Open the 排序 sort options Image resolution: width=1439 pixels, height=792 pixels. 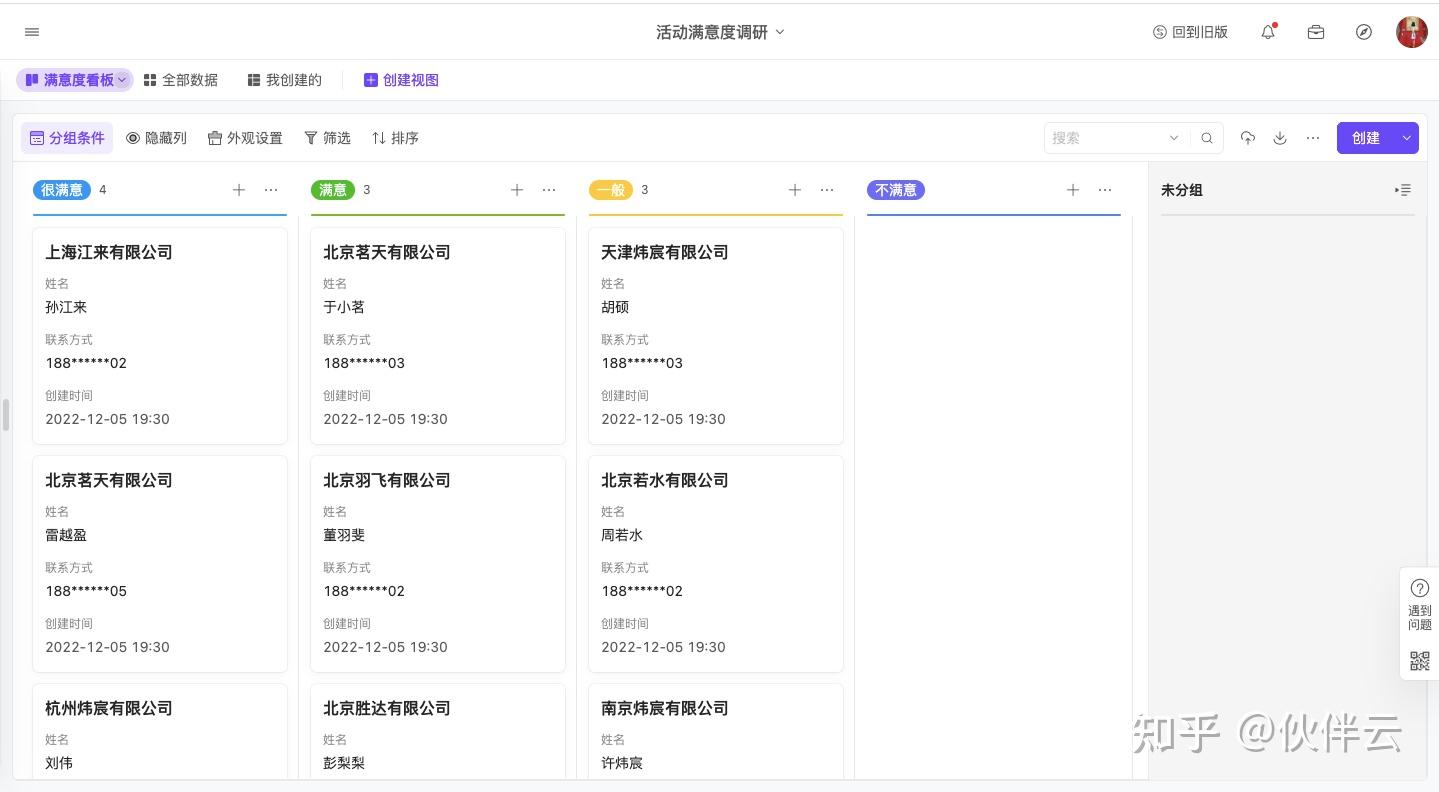tap(395, 138)
